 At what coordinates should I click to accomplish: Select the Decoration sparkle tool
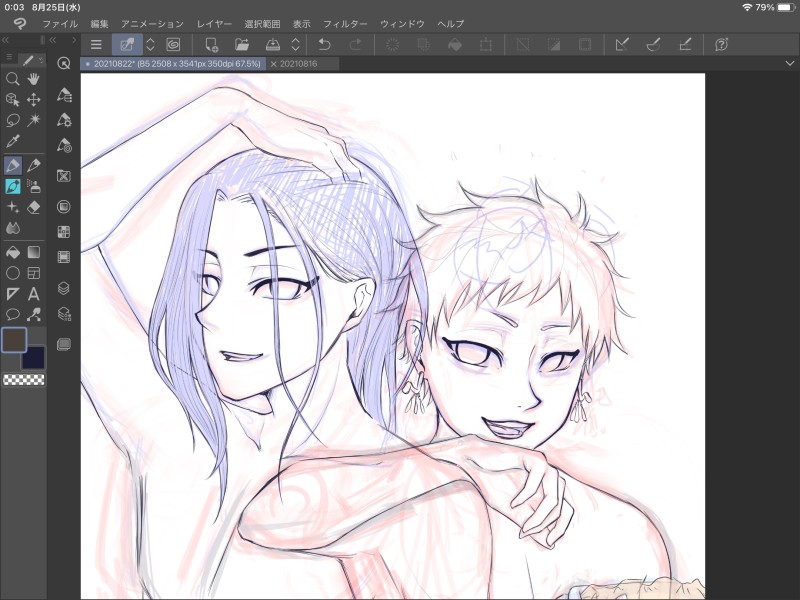(x=13, y=207)
